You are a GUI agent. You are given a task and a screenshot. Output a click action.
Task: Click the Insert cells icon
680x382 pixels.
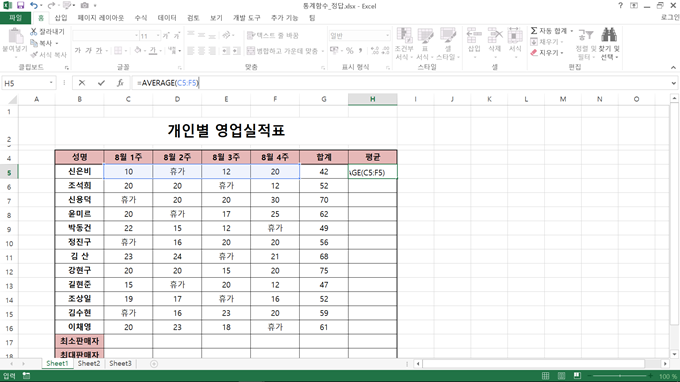coord(474,35)
